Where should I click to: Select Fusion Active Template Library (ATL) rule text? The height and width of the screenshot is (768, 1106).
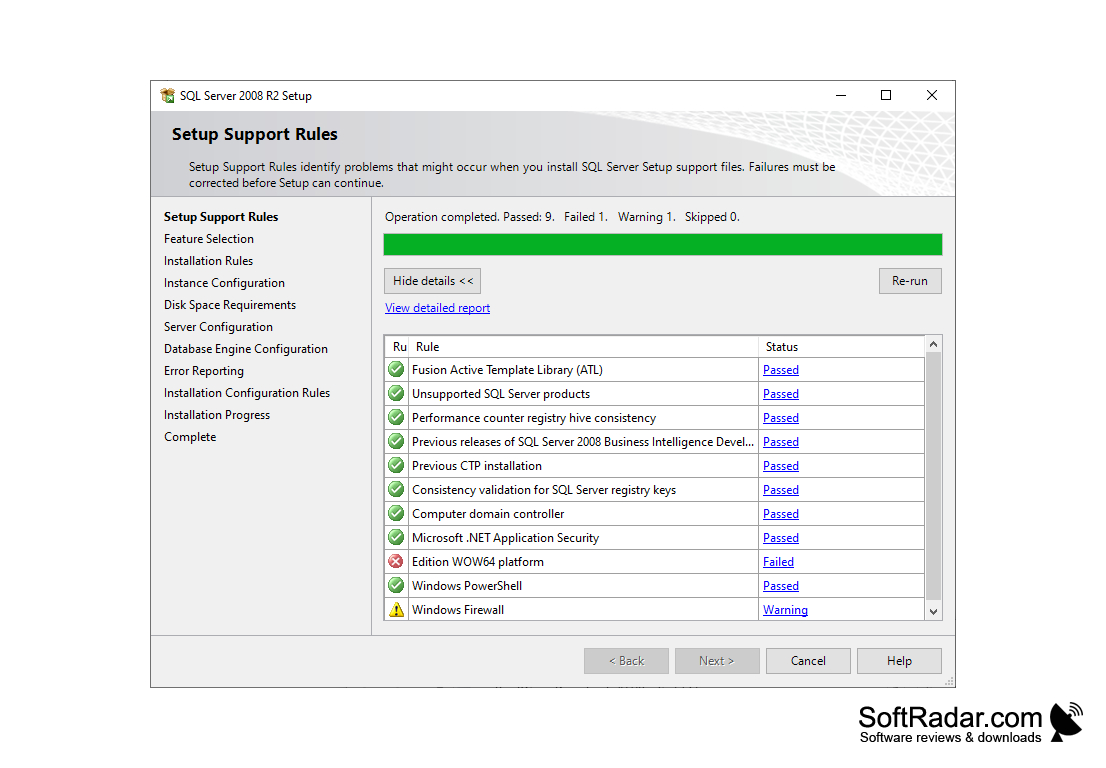pos(507,370)
